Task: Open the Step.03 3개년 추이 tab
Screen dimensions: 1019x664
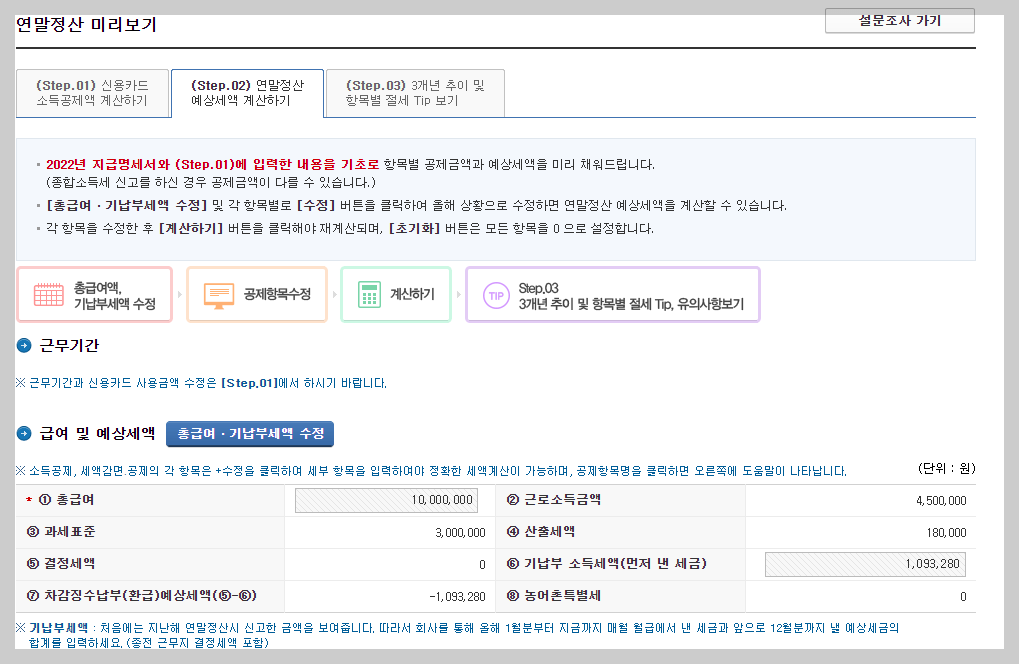Action: click(x=414, y=92)
